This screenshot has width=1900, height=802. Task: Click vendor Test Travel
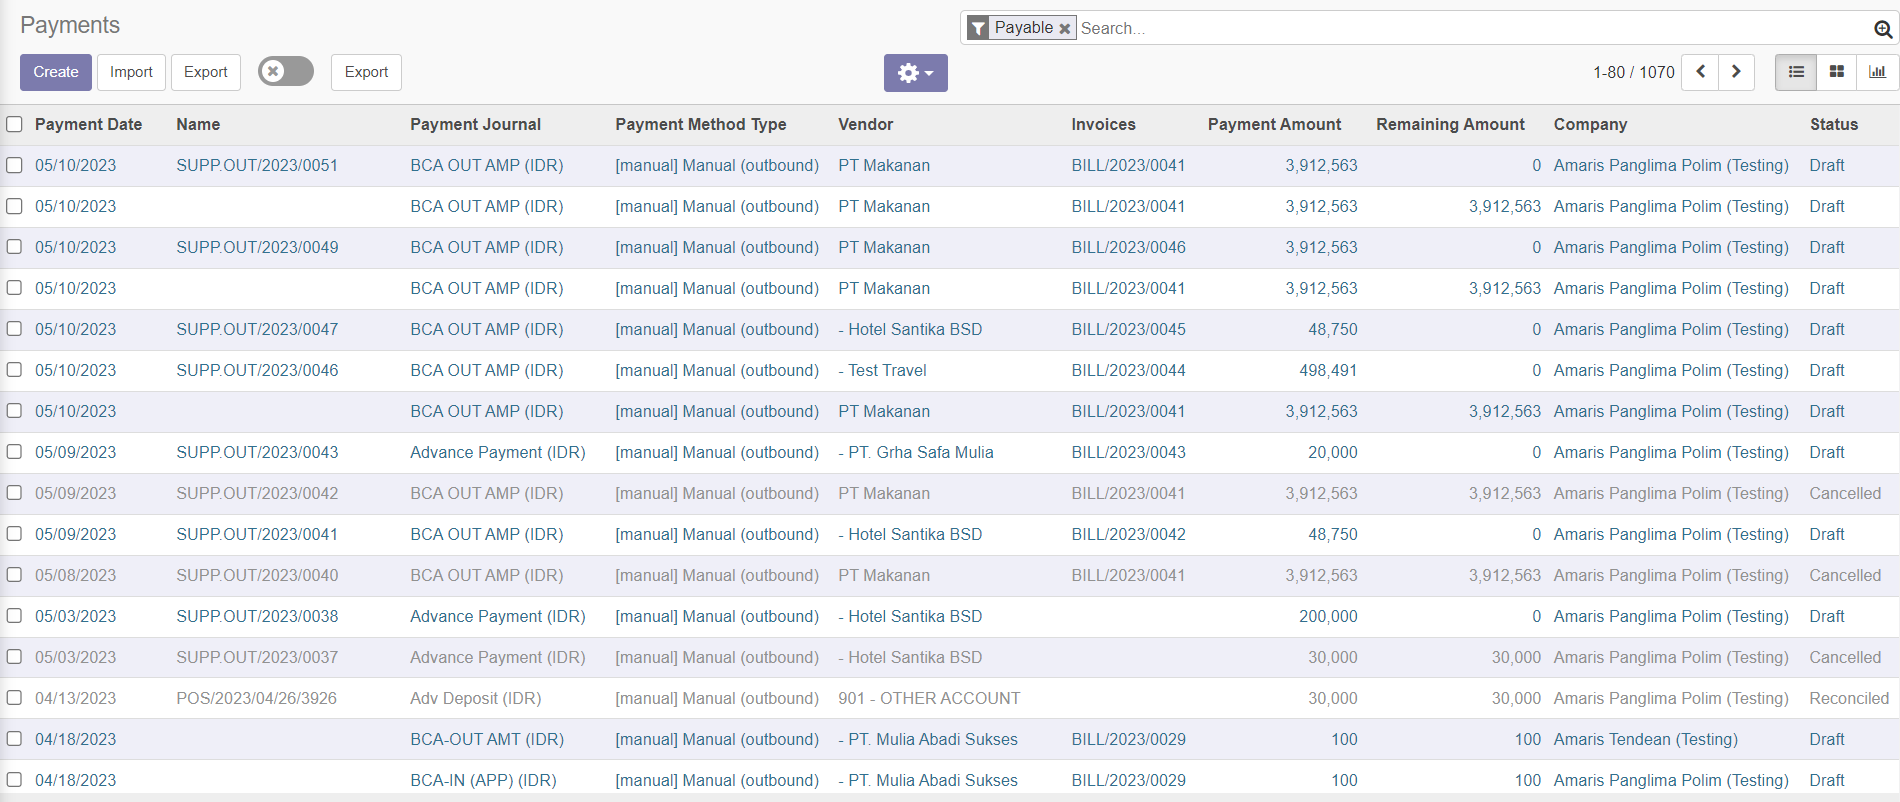[882, 370]
